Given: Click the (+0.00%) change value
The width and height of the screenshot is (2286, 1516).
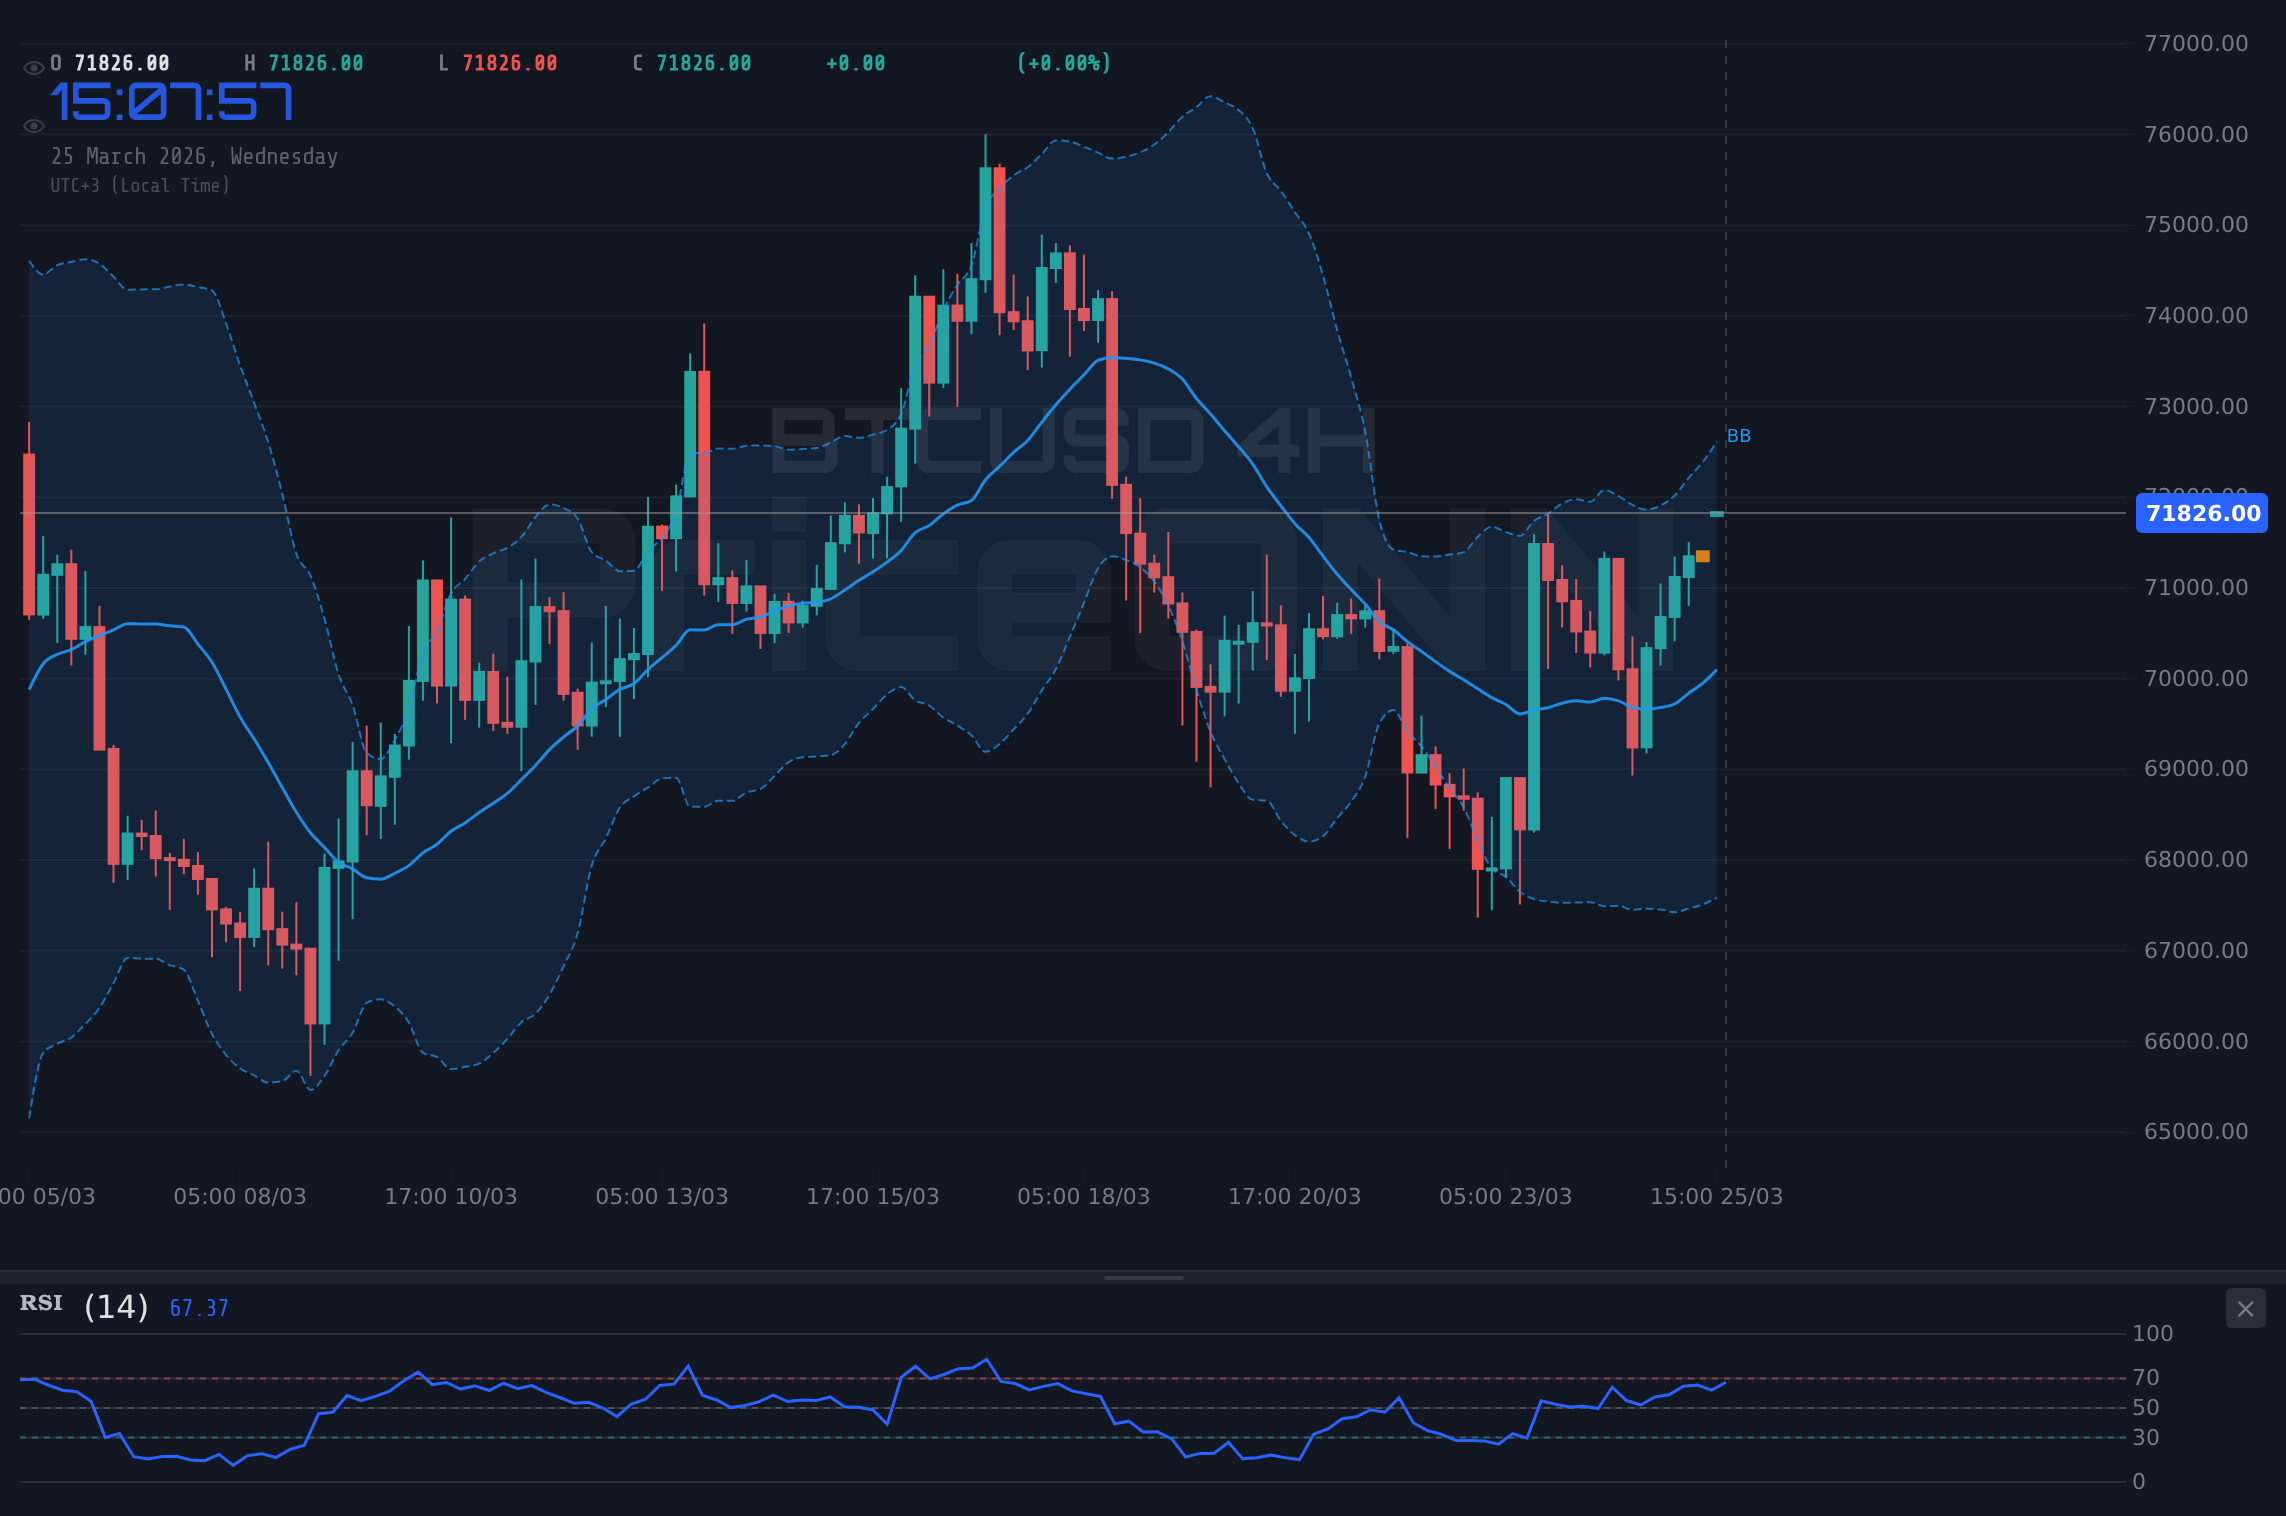Looking at the screenshot, I should pos(1064,62).
